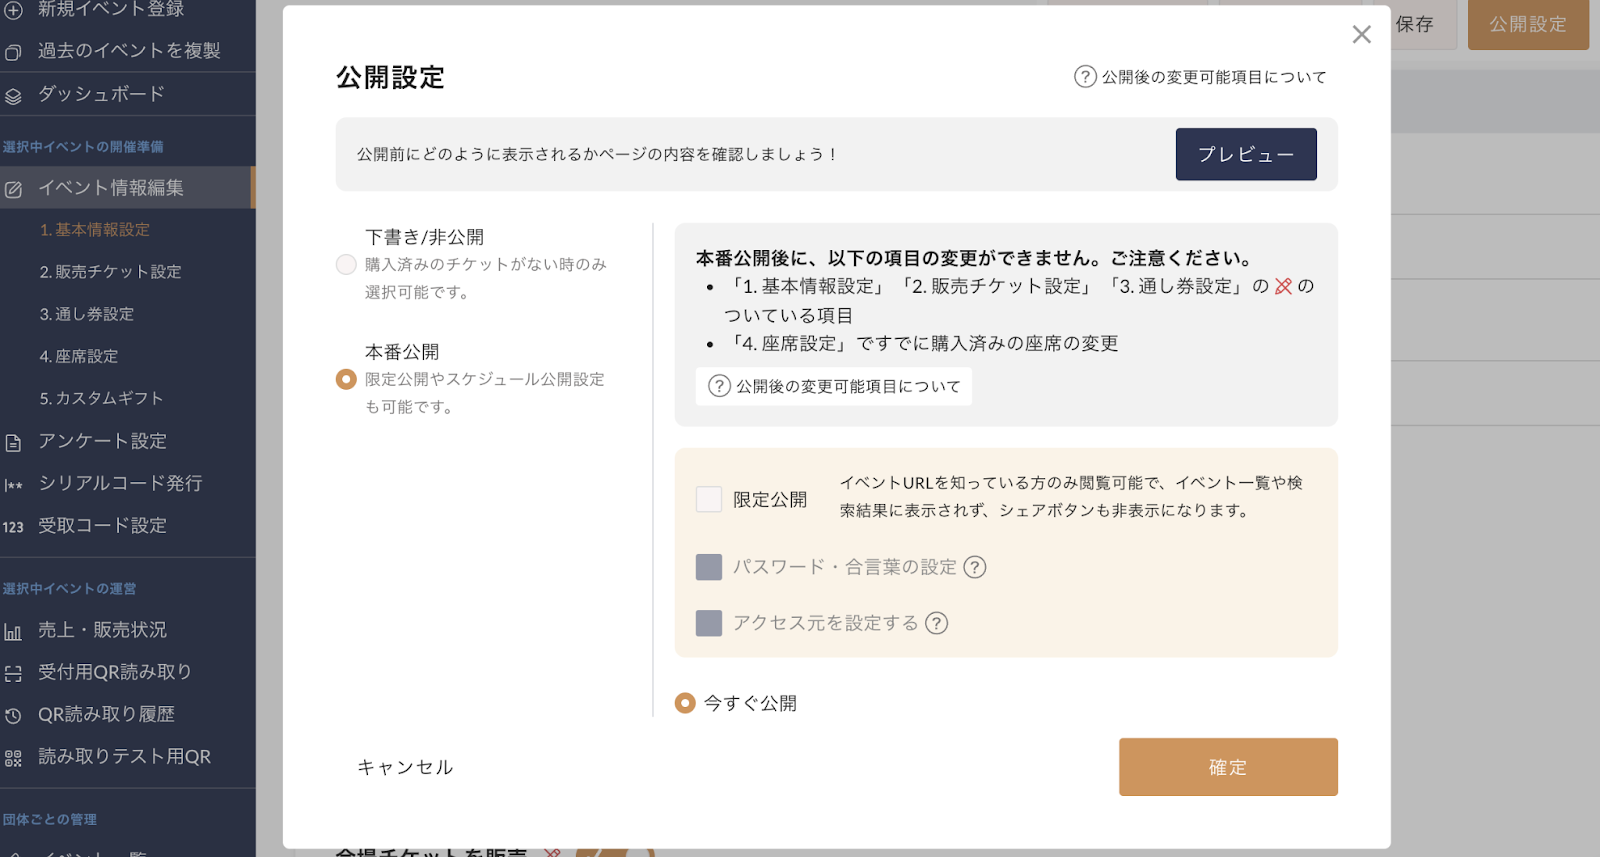The width and height of the screenshot is (1600, 857).
Task: Toggle the パスワード・合言葉の設定 checkbox
Action: click(x=708, y=567)
